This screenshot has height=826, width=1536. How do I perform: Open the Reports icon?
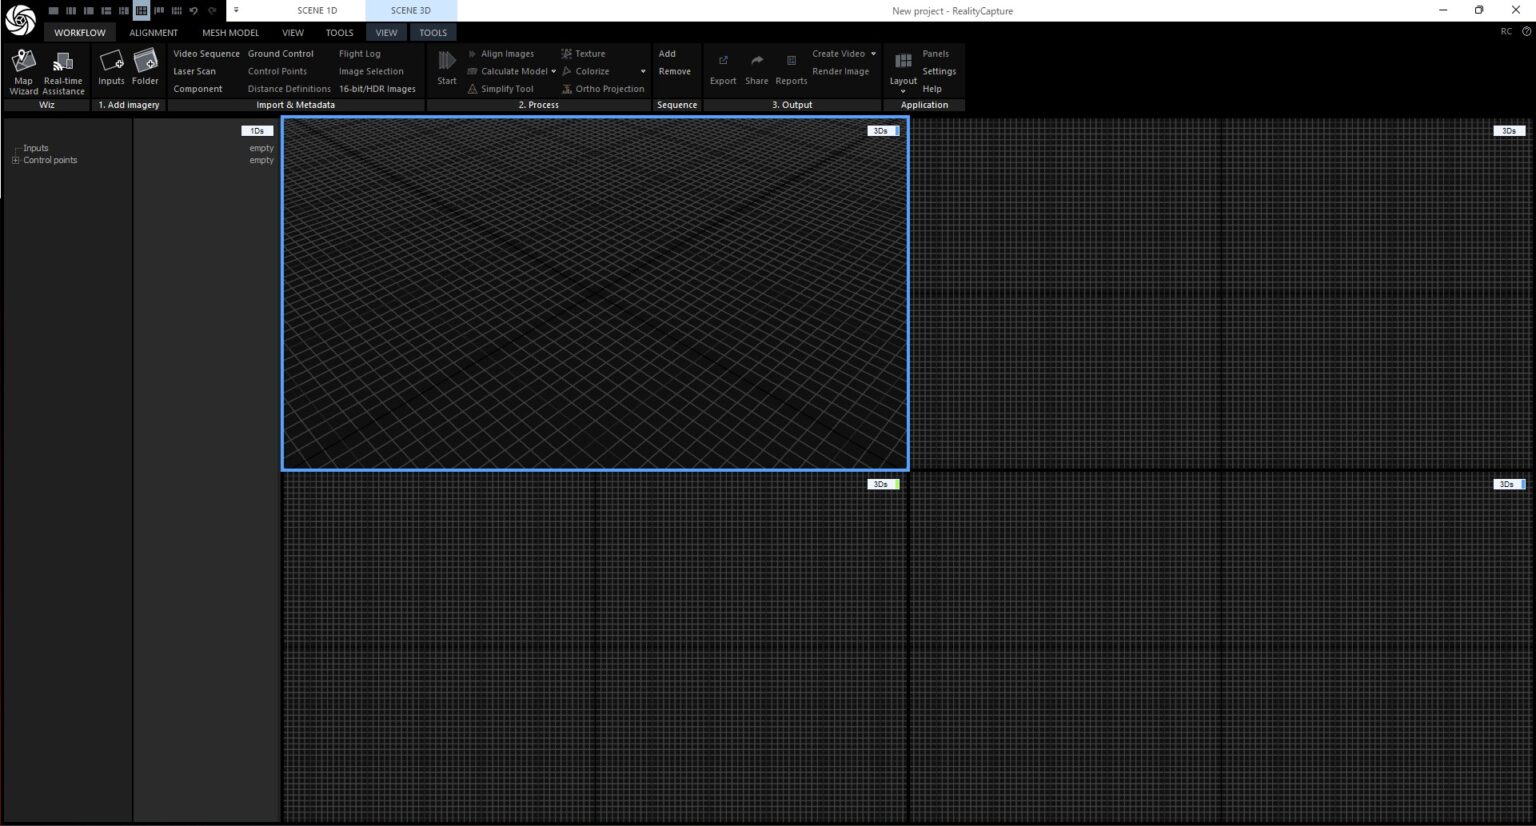[x=791, y=62]
